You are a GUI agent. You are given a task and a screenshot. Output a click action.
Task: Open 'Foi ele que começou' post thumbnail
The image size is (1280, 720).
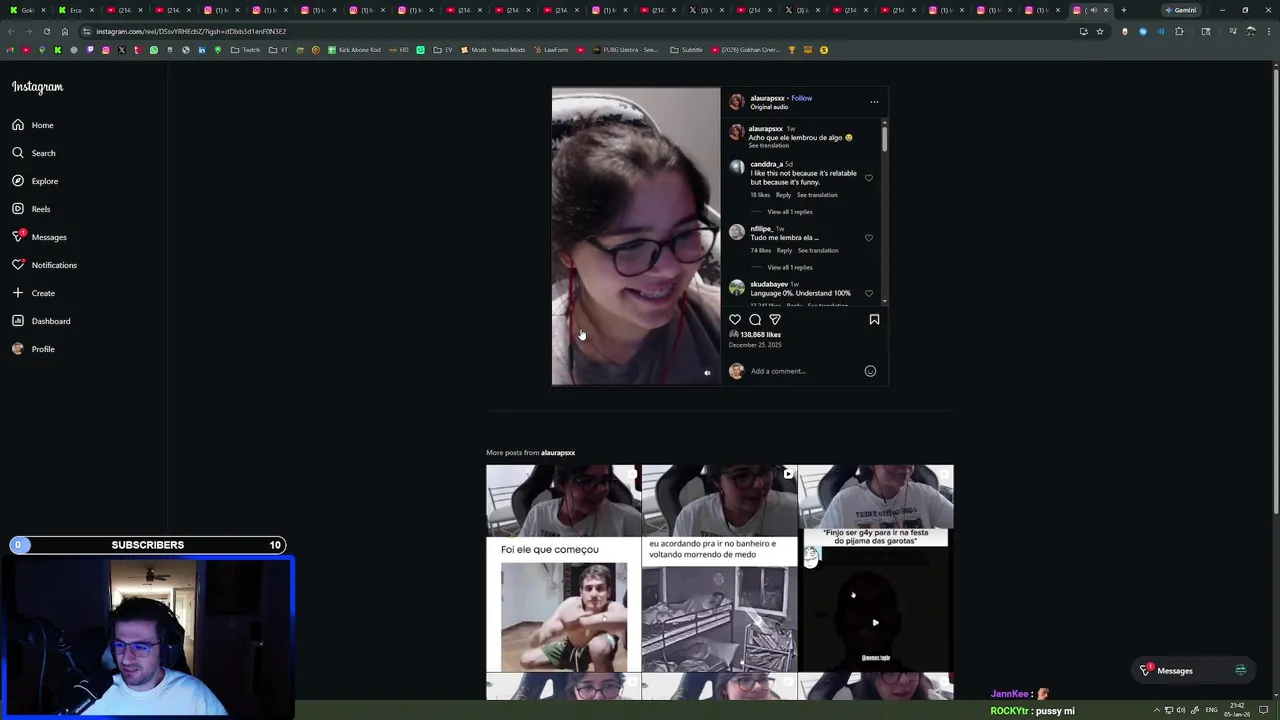coord(563,568)
